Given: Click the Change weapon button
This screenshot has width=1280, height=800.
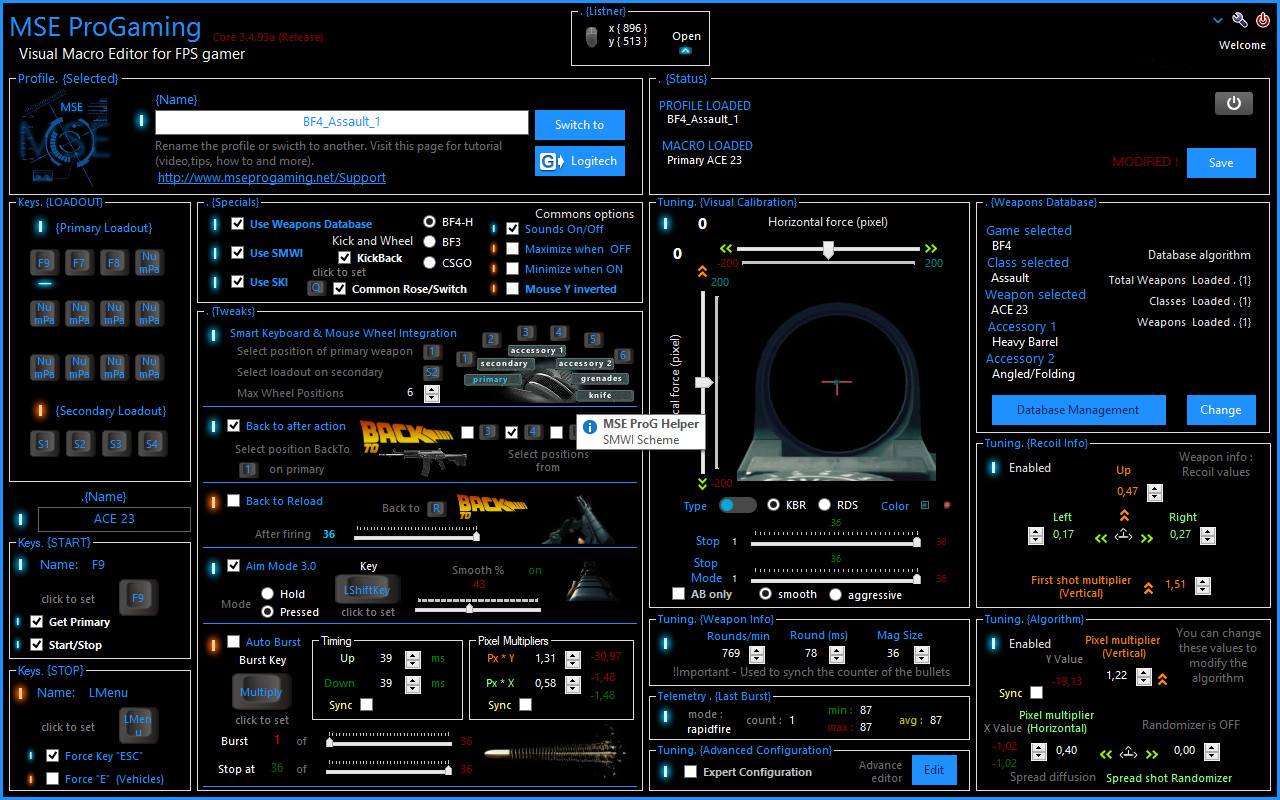Looking at the screenshot, I should [1221, 410].
